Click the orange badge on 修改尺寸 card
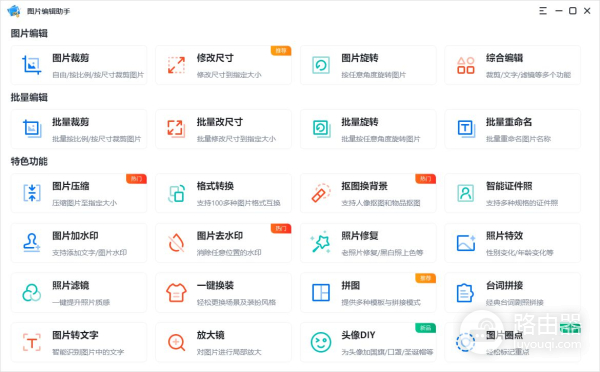 click(x=281, y=51)
